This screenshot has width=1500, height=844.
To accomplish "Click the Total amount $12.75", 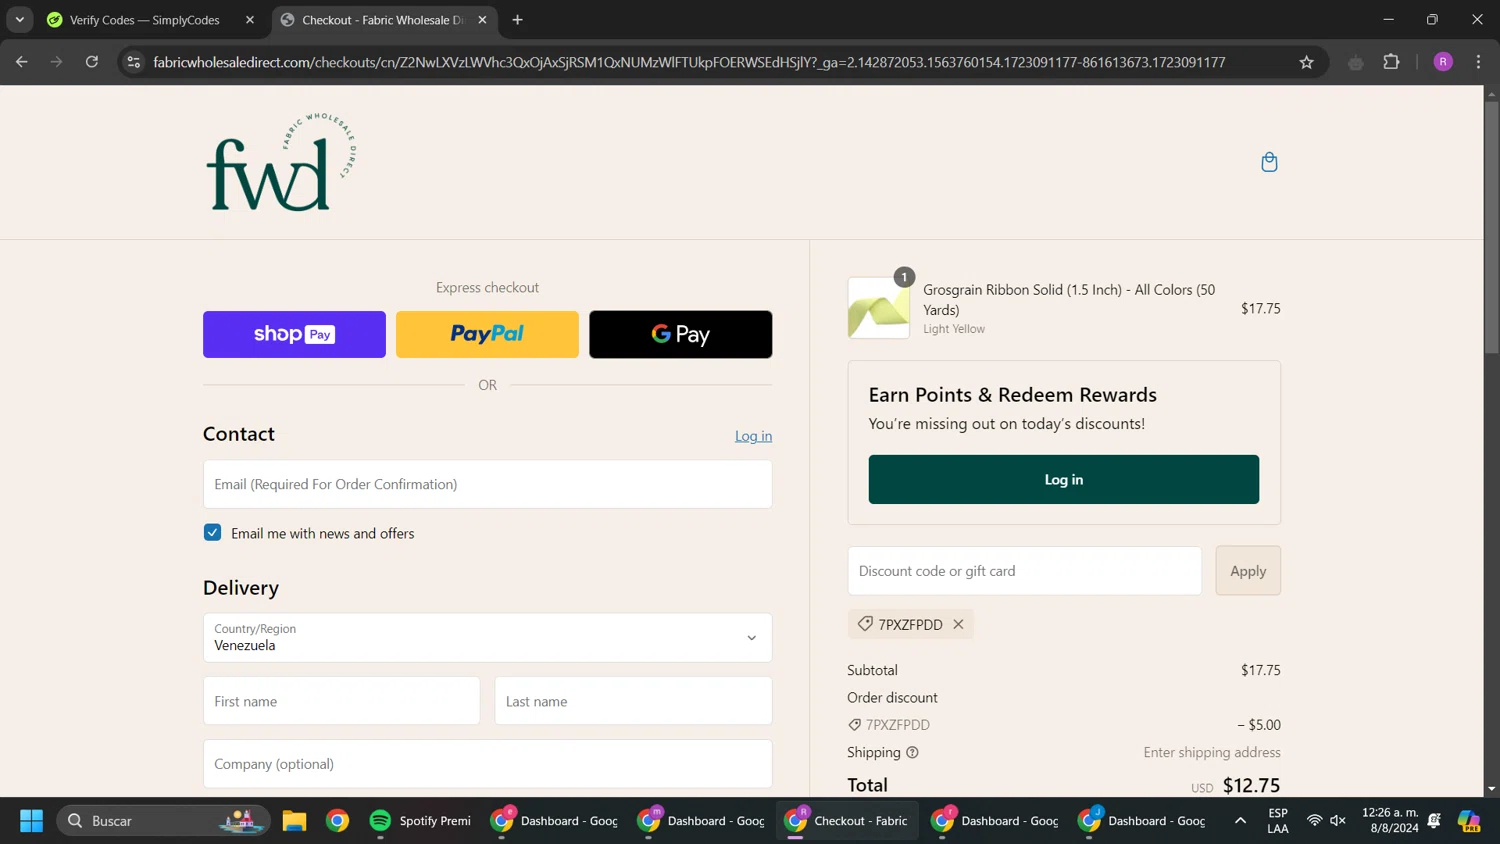I will [x=1251, y=785].
